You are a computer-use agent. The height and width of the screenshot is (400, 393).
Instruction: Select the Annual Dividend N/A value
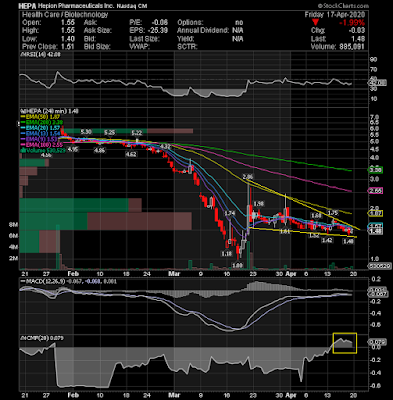coord(238,30)
